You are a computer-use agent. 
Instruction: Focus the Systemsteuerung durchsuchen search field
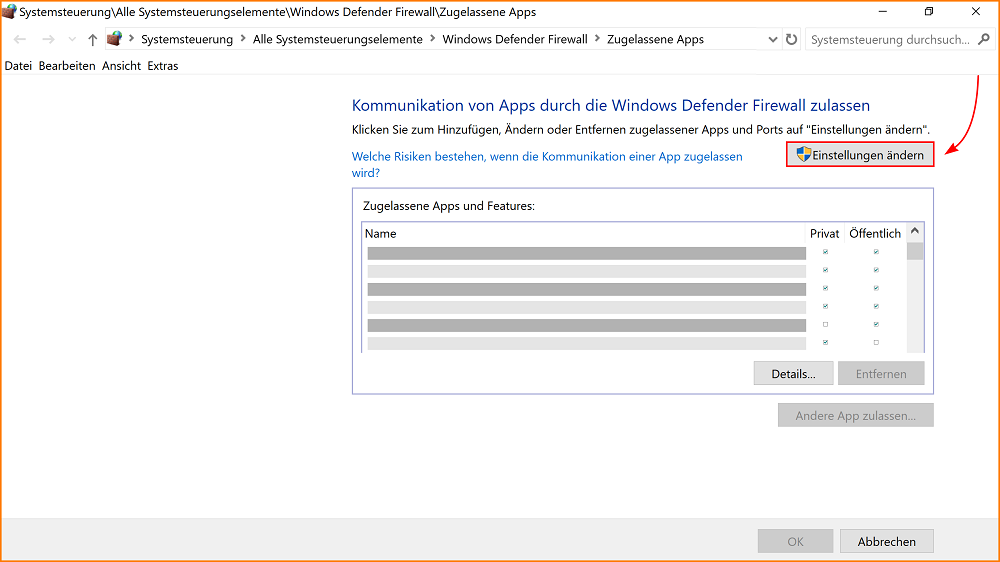(x=890, y=40)
